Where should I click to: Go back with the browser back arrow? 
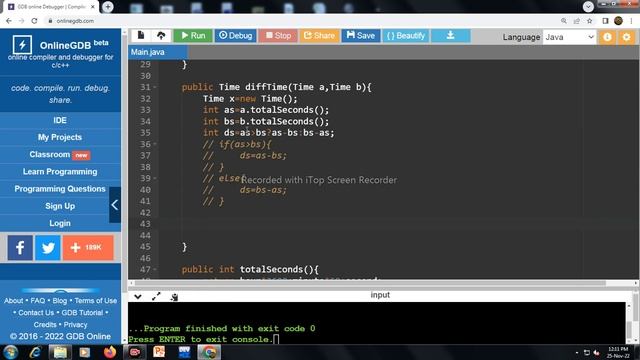click(9, 21)
